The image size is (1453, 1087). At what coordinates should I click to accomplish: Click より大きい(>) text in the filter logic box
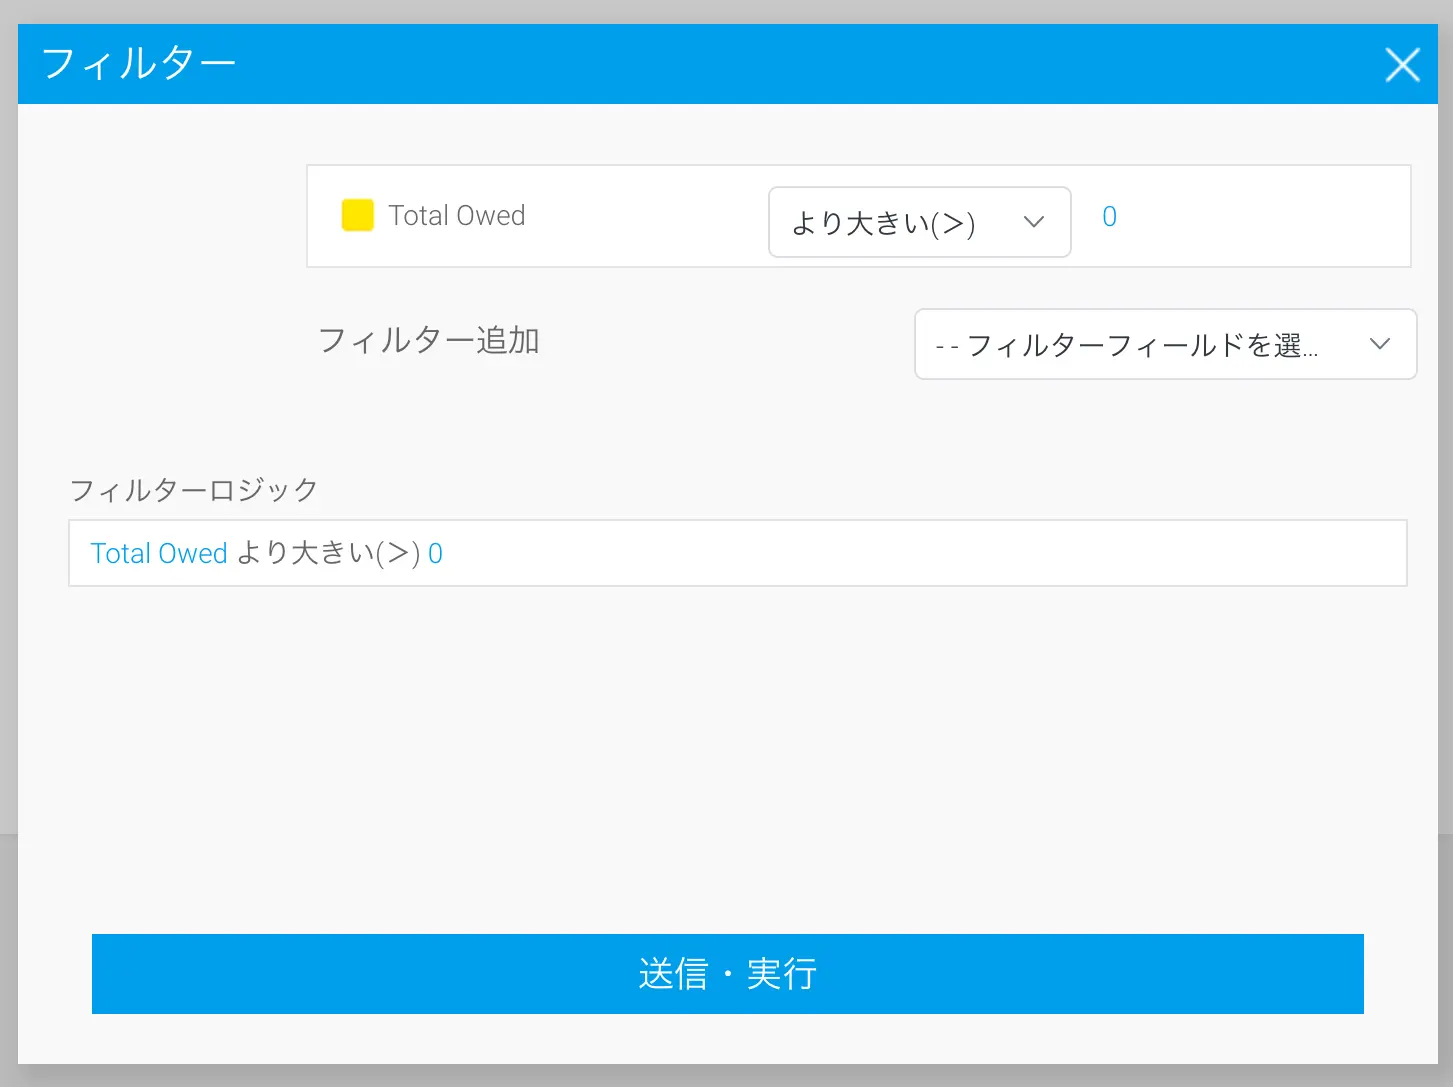328,553
